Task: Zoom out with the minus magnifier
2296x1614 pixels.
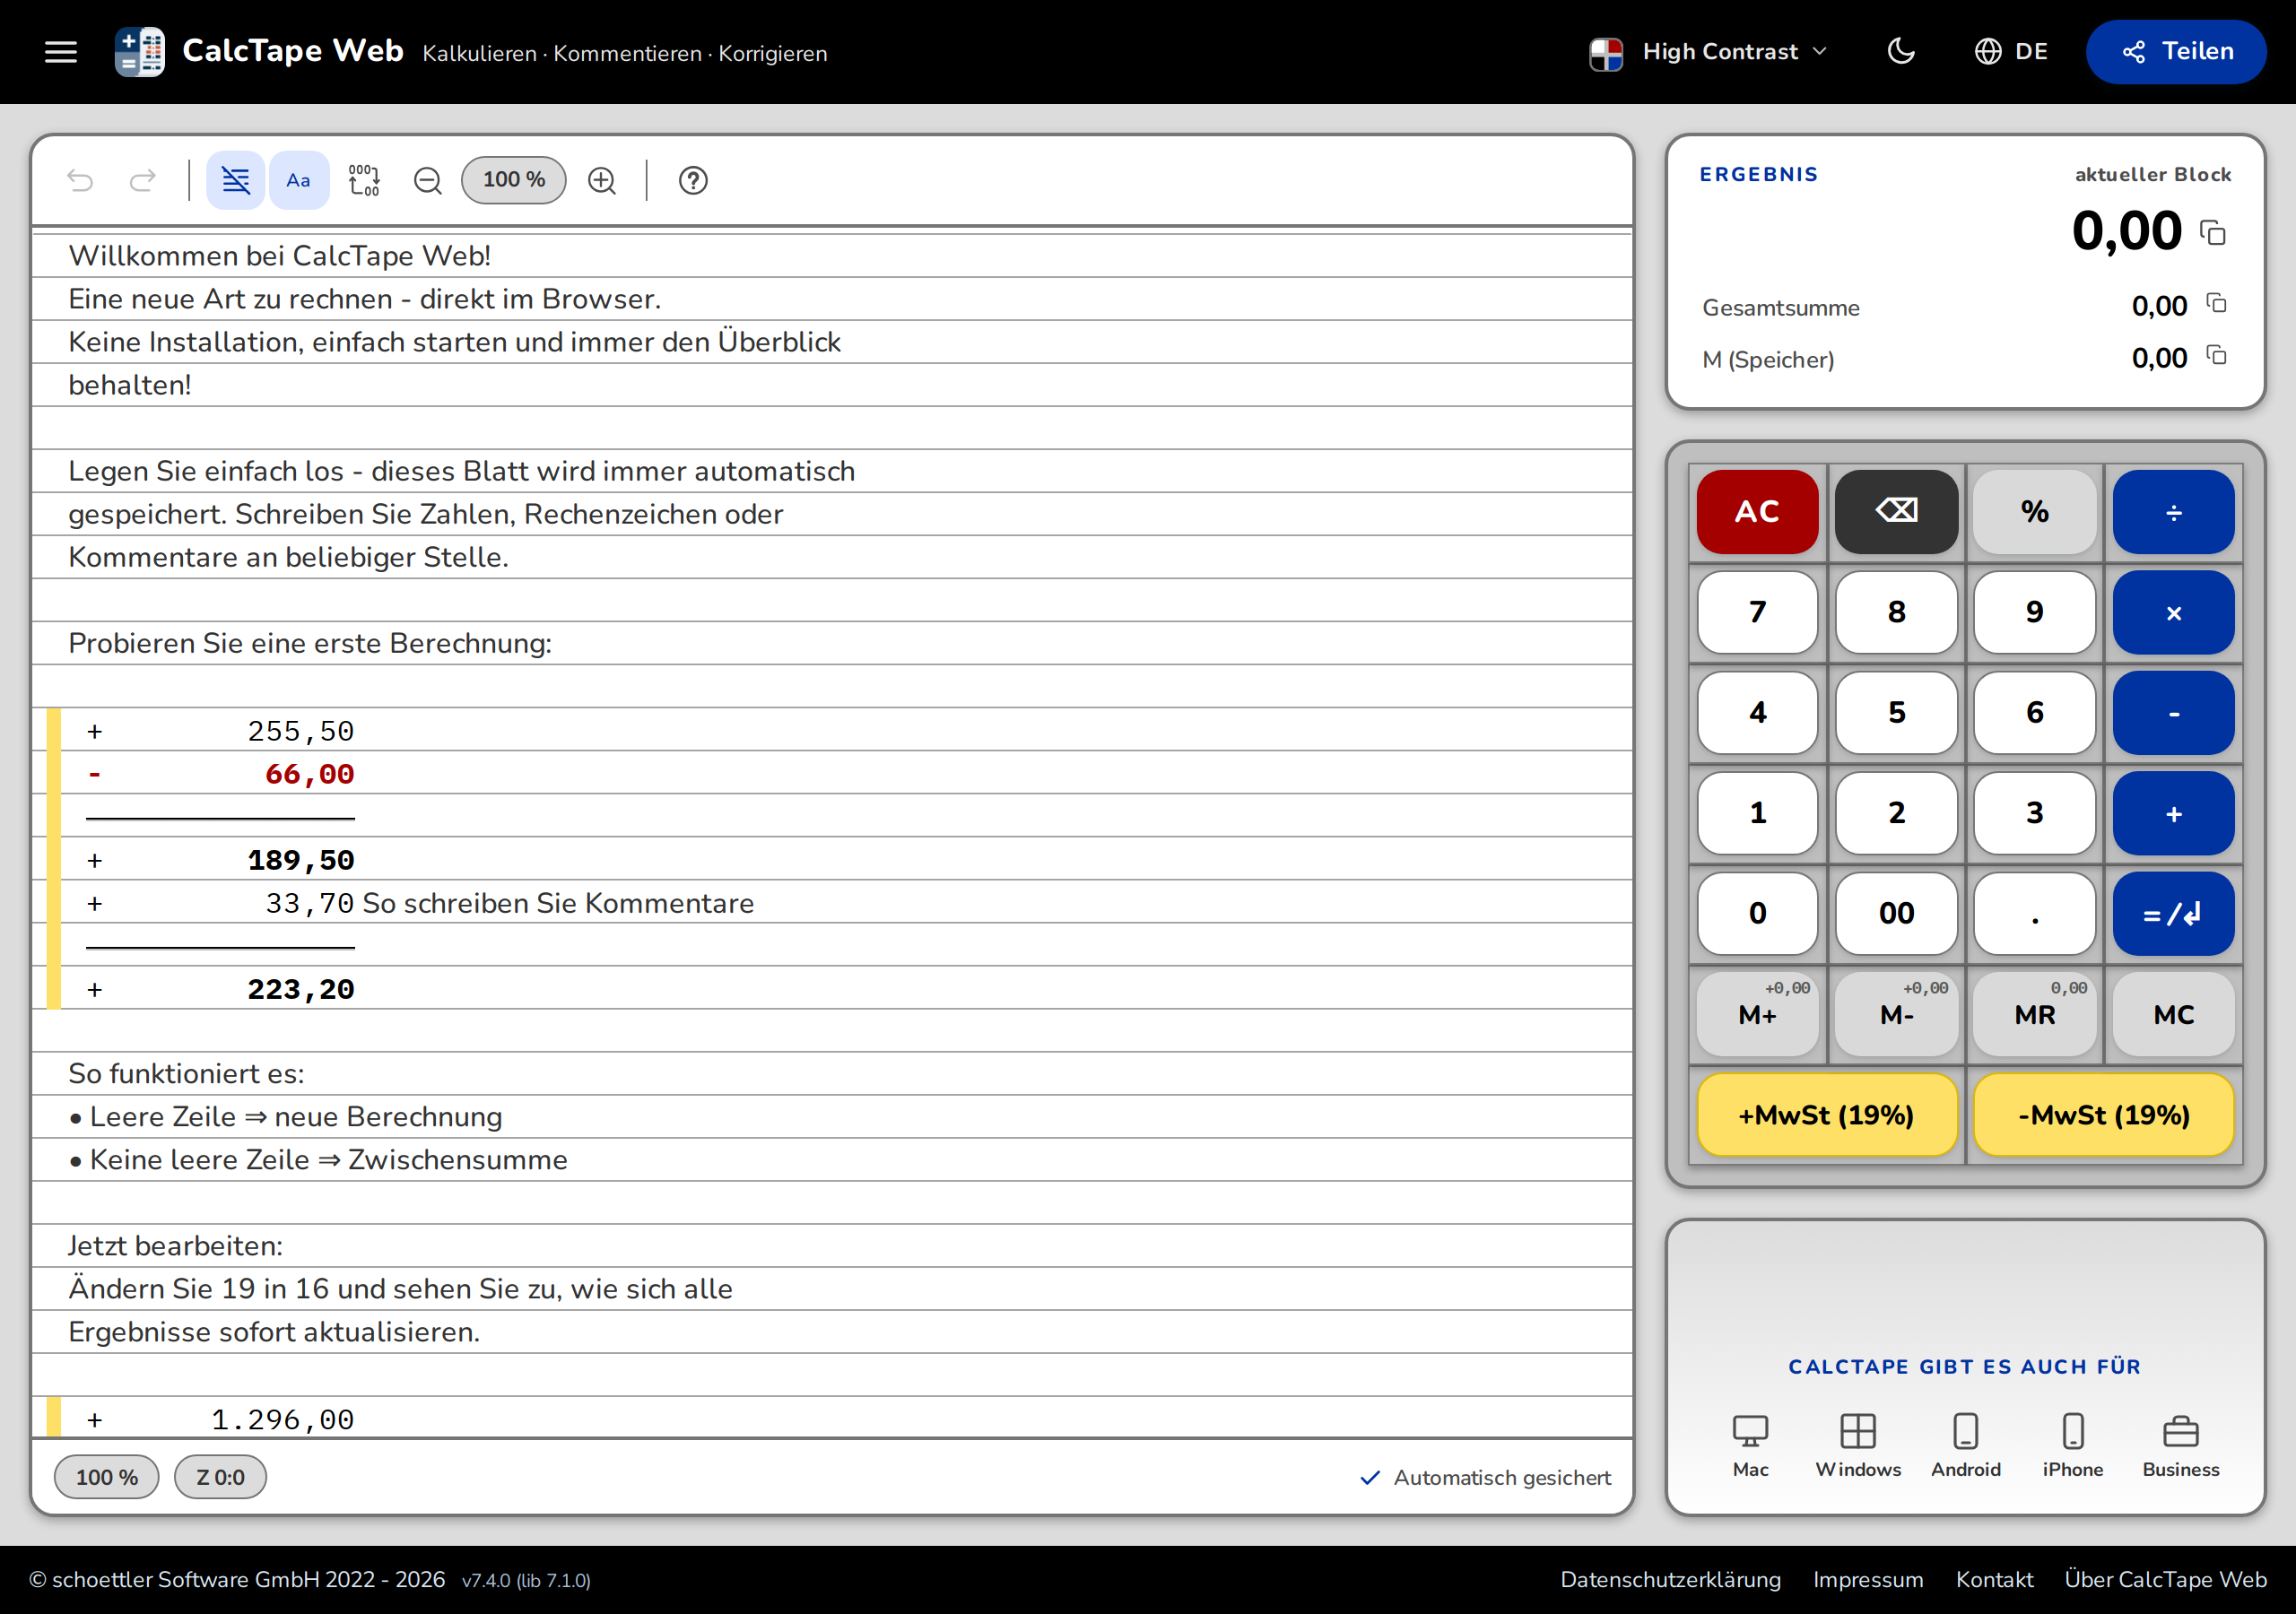Action: click(428, 180)
